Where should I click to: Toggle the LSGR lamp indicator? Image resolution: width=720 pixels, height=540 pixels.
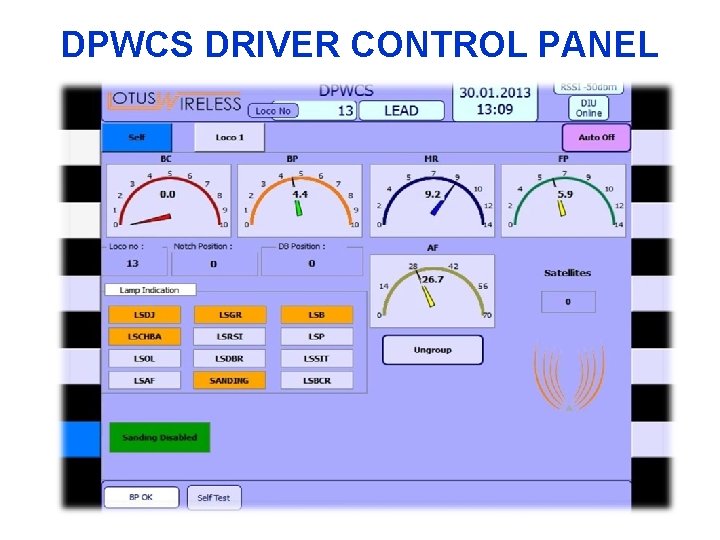point(230,315)
